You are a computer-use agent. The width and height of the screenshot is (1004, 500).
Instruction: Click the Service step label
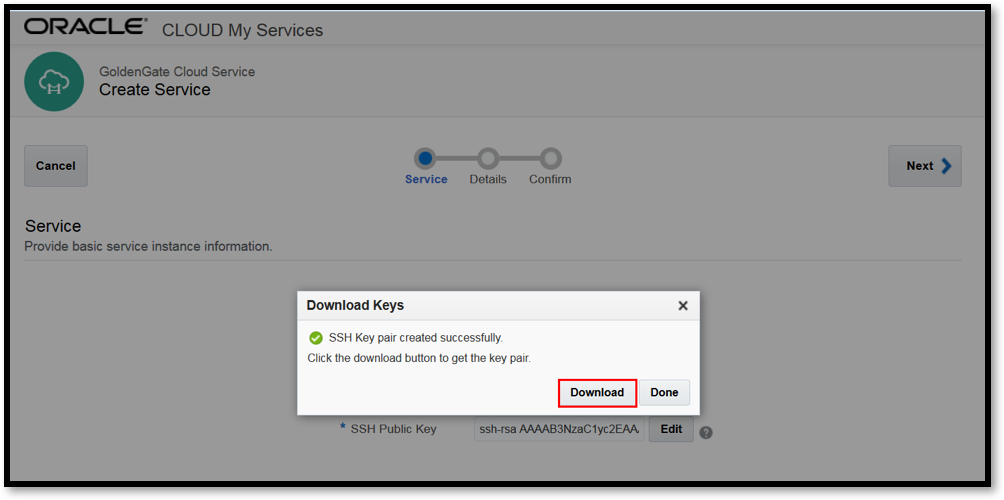426,179
